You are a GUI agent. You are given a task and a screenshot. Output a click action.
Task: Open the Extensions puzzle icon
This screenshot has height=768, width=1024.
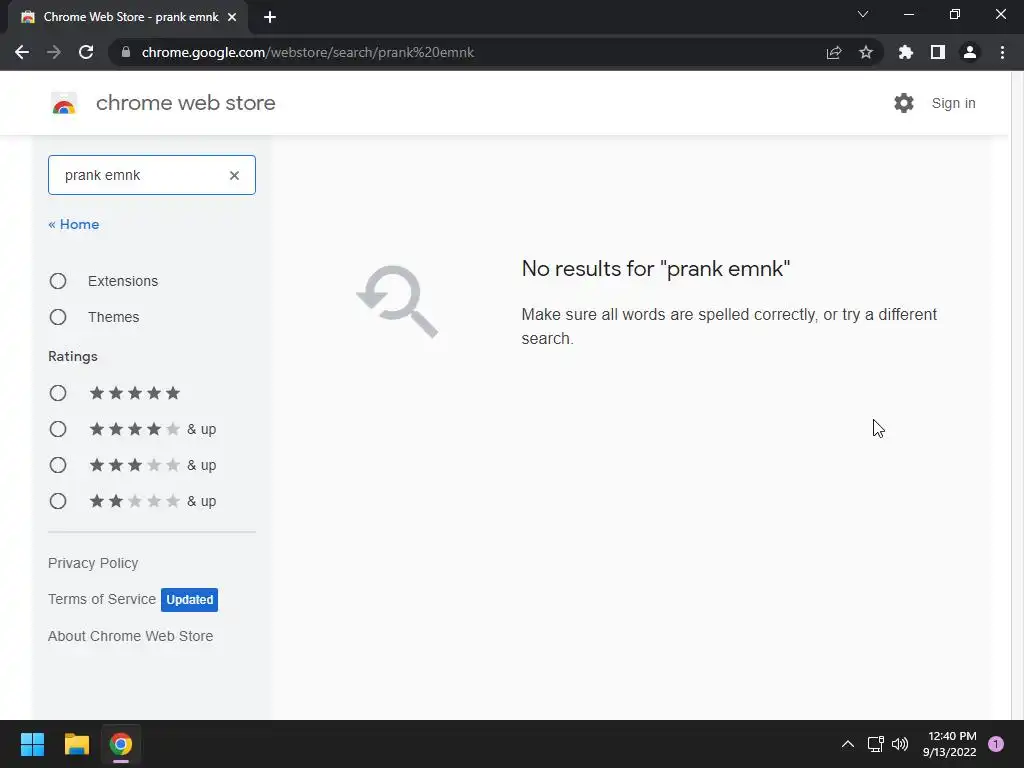coord(906,52)
